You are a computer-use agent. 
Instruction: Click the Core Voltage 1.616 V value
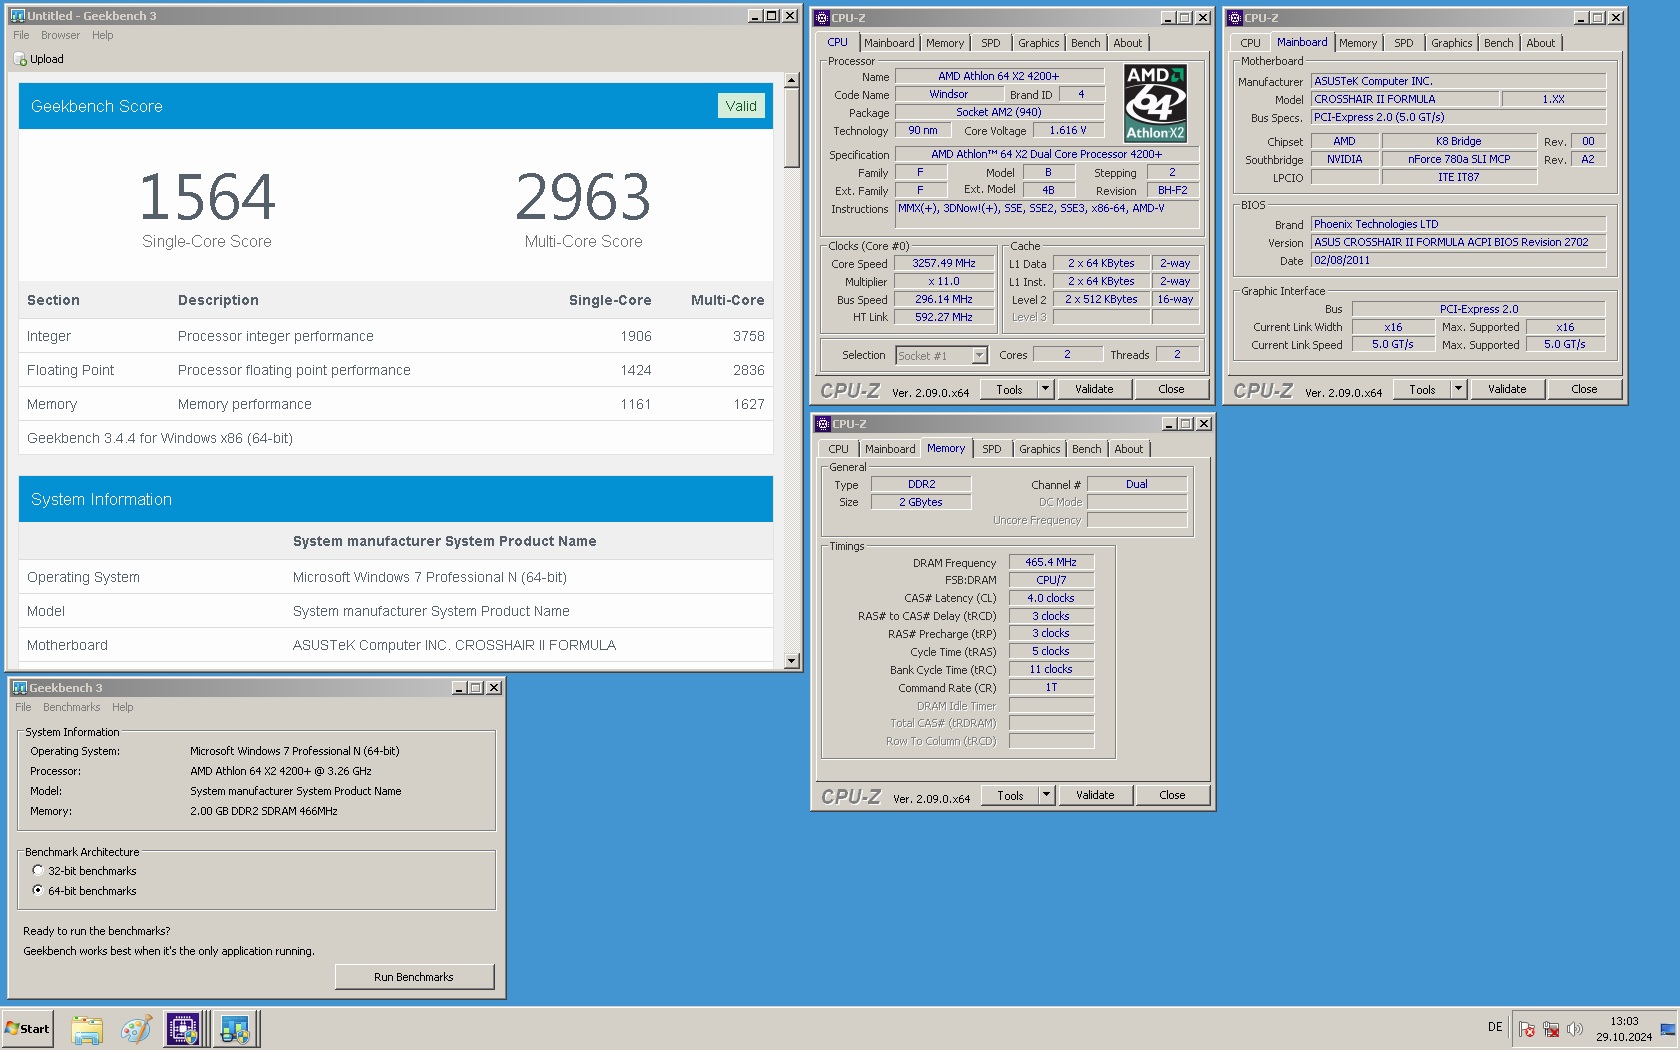click(x=1067, y=130)
